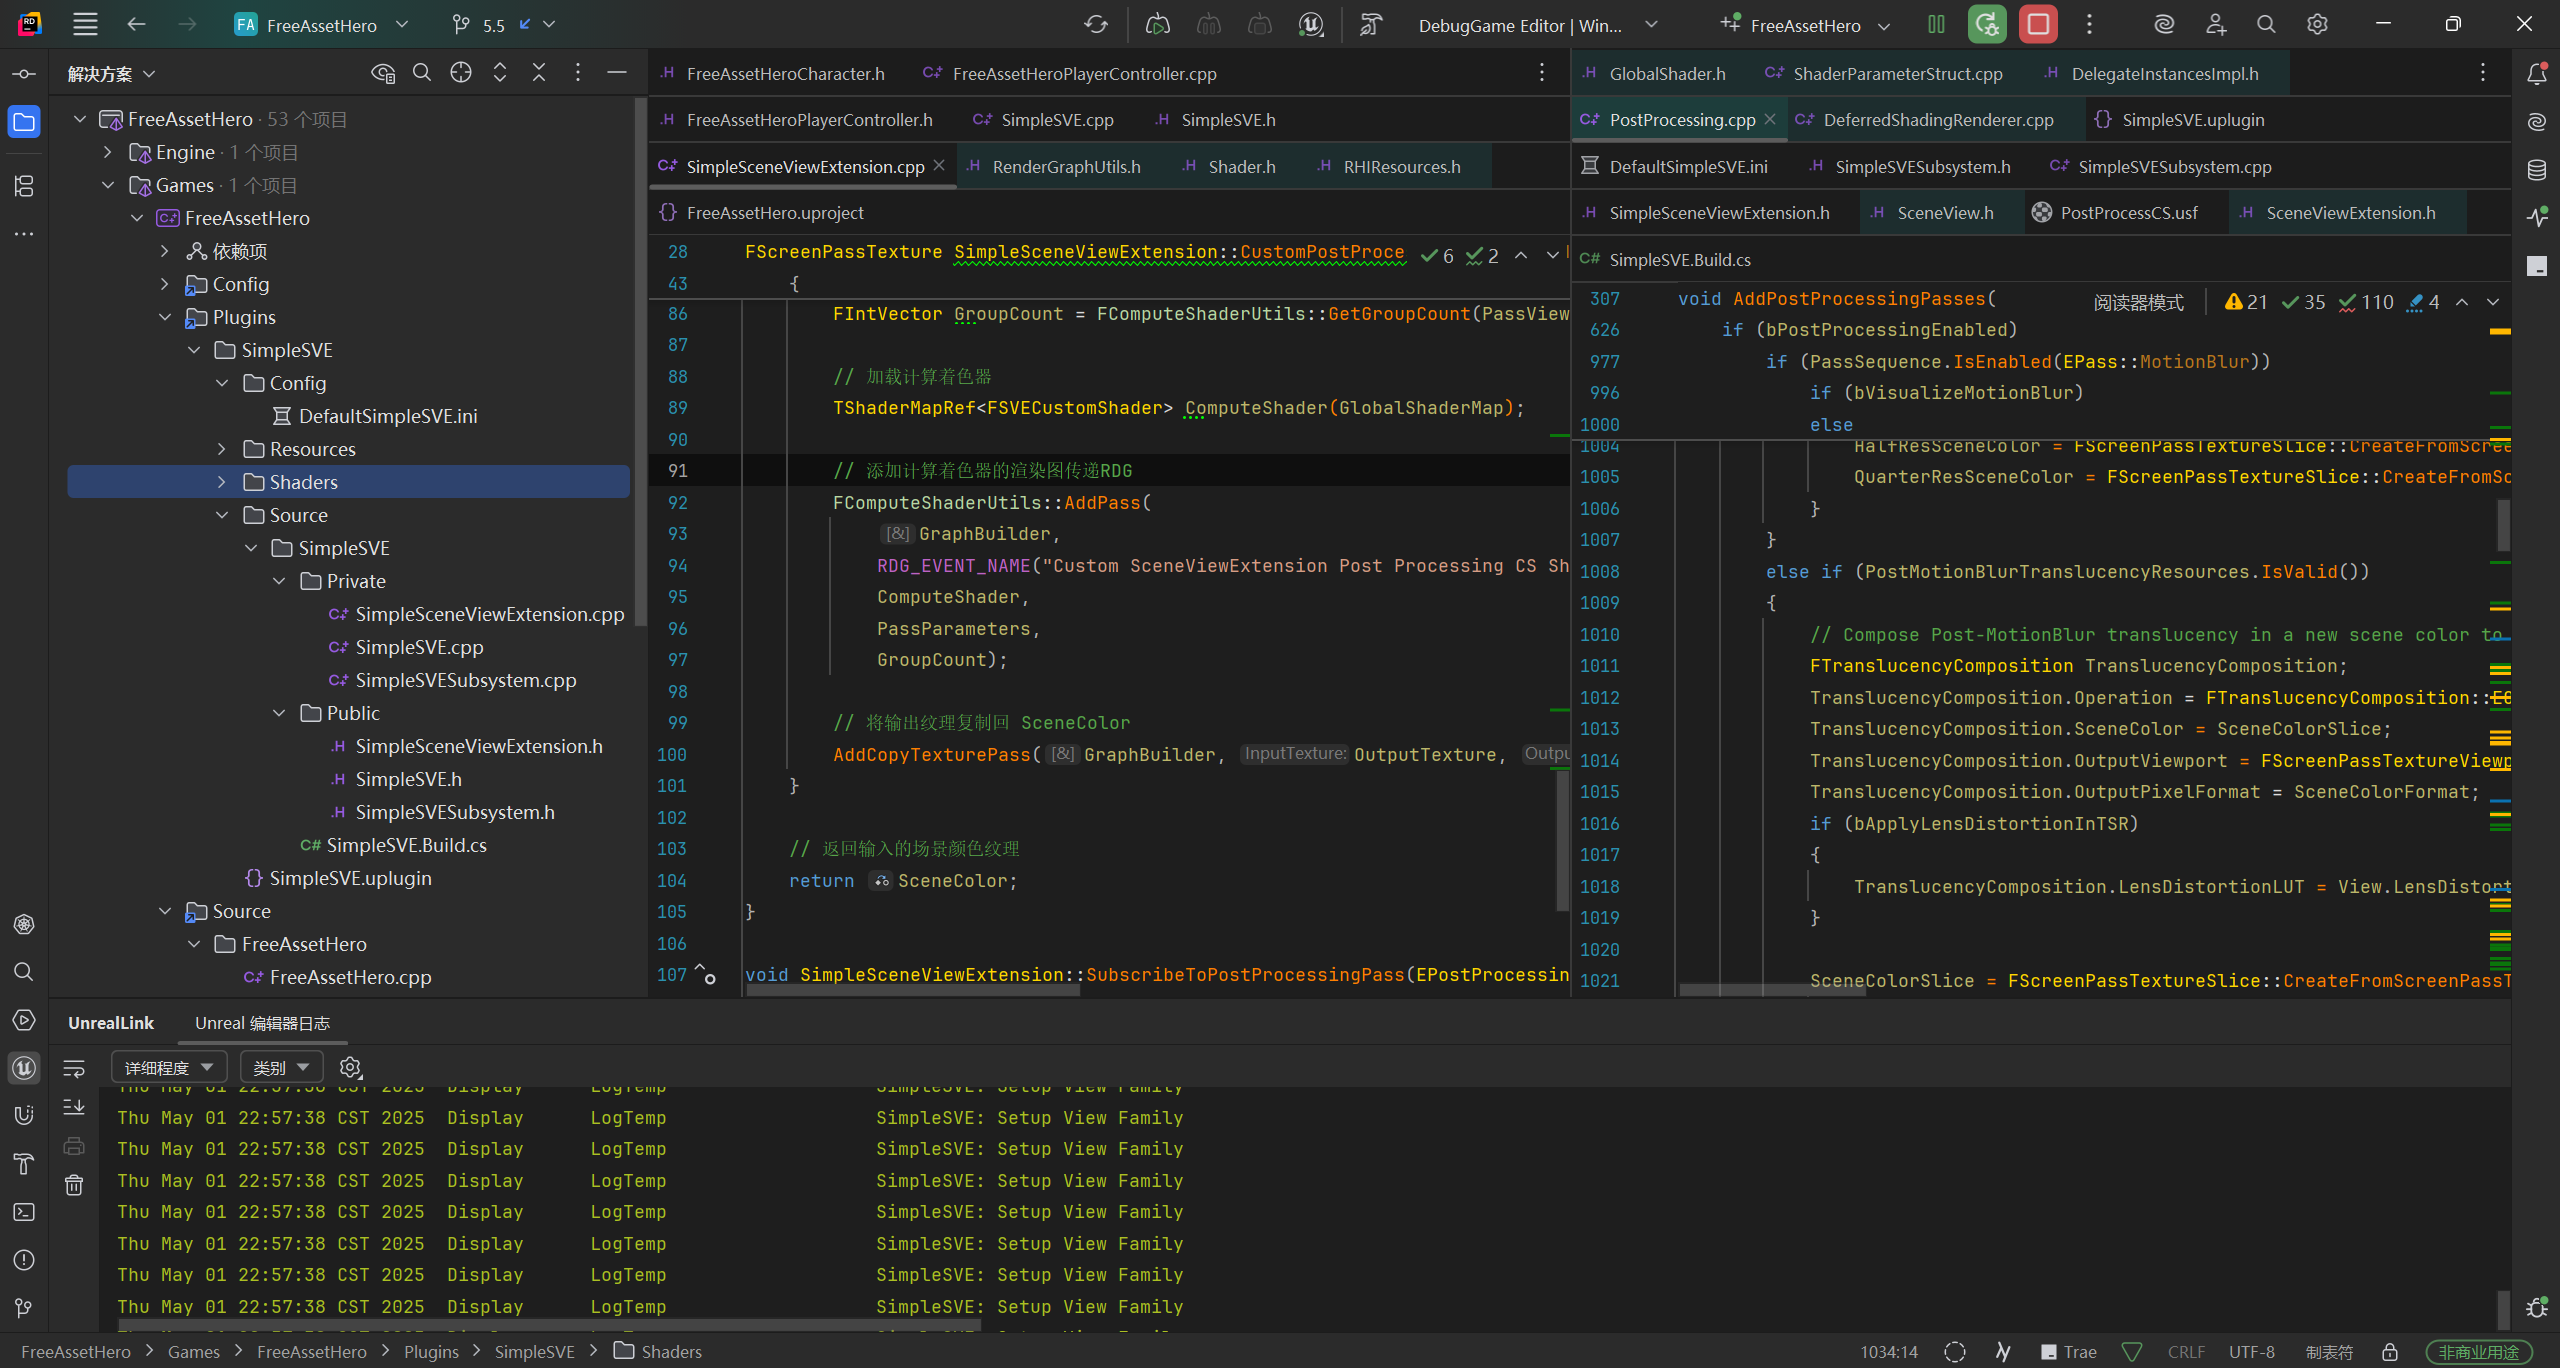Viewport: 2560px width, 1368px height.
Task: Select DefaultSimpleSVE.ini in tree
Action: point(388,416)
